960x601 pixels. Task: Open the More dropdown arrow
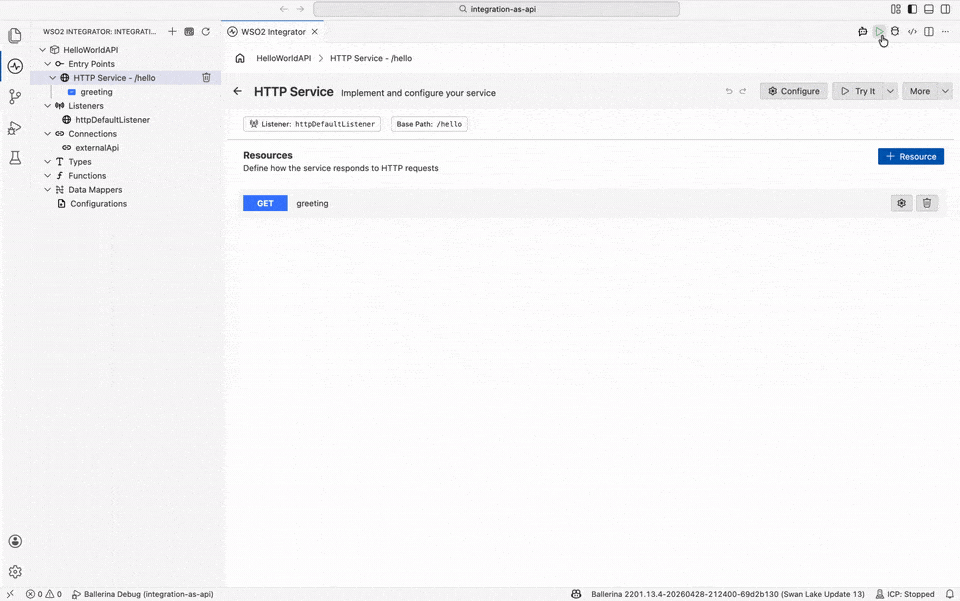pos(945,91)
